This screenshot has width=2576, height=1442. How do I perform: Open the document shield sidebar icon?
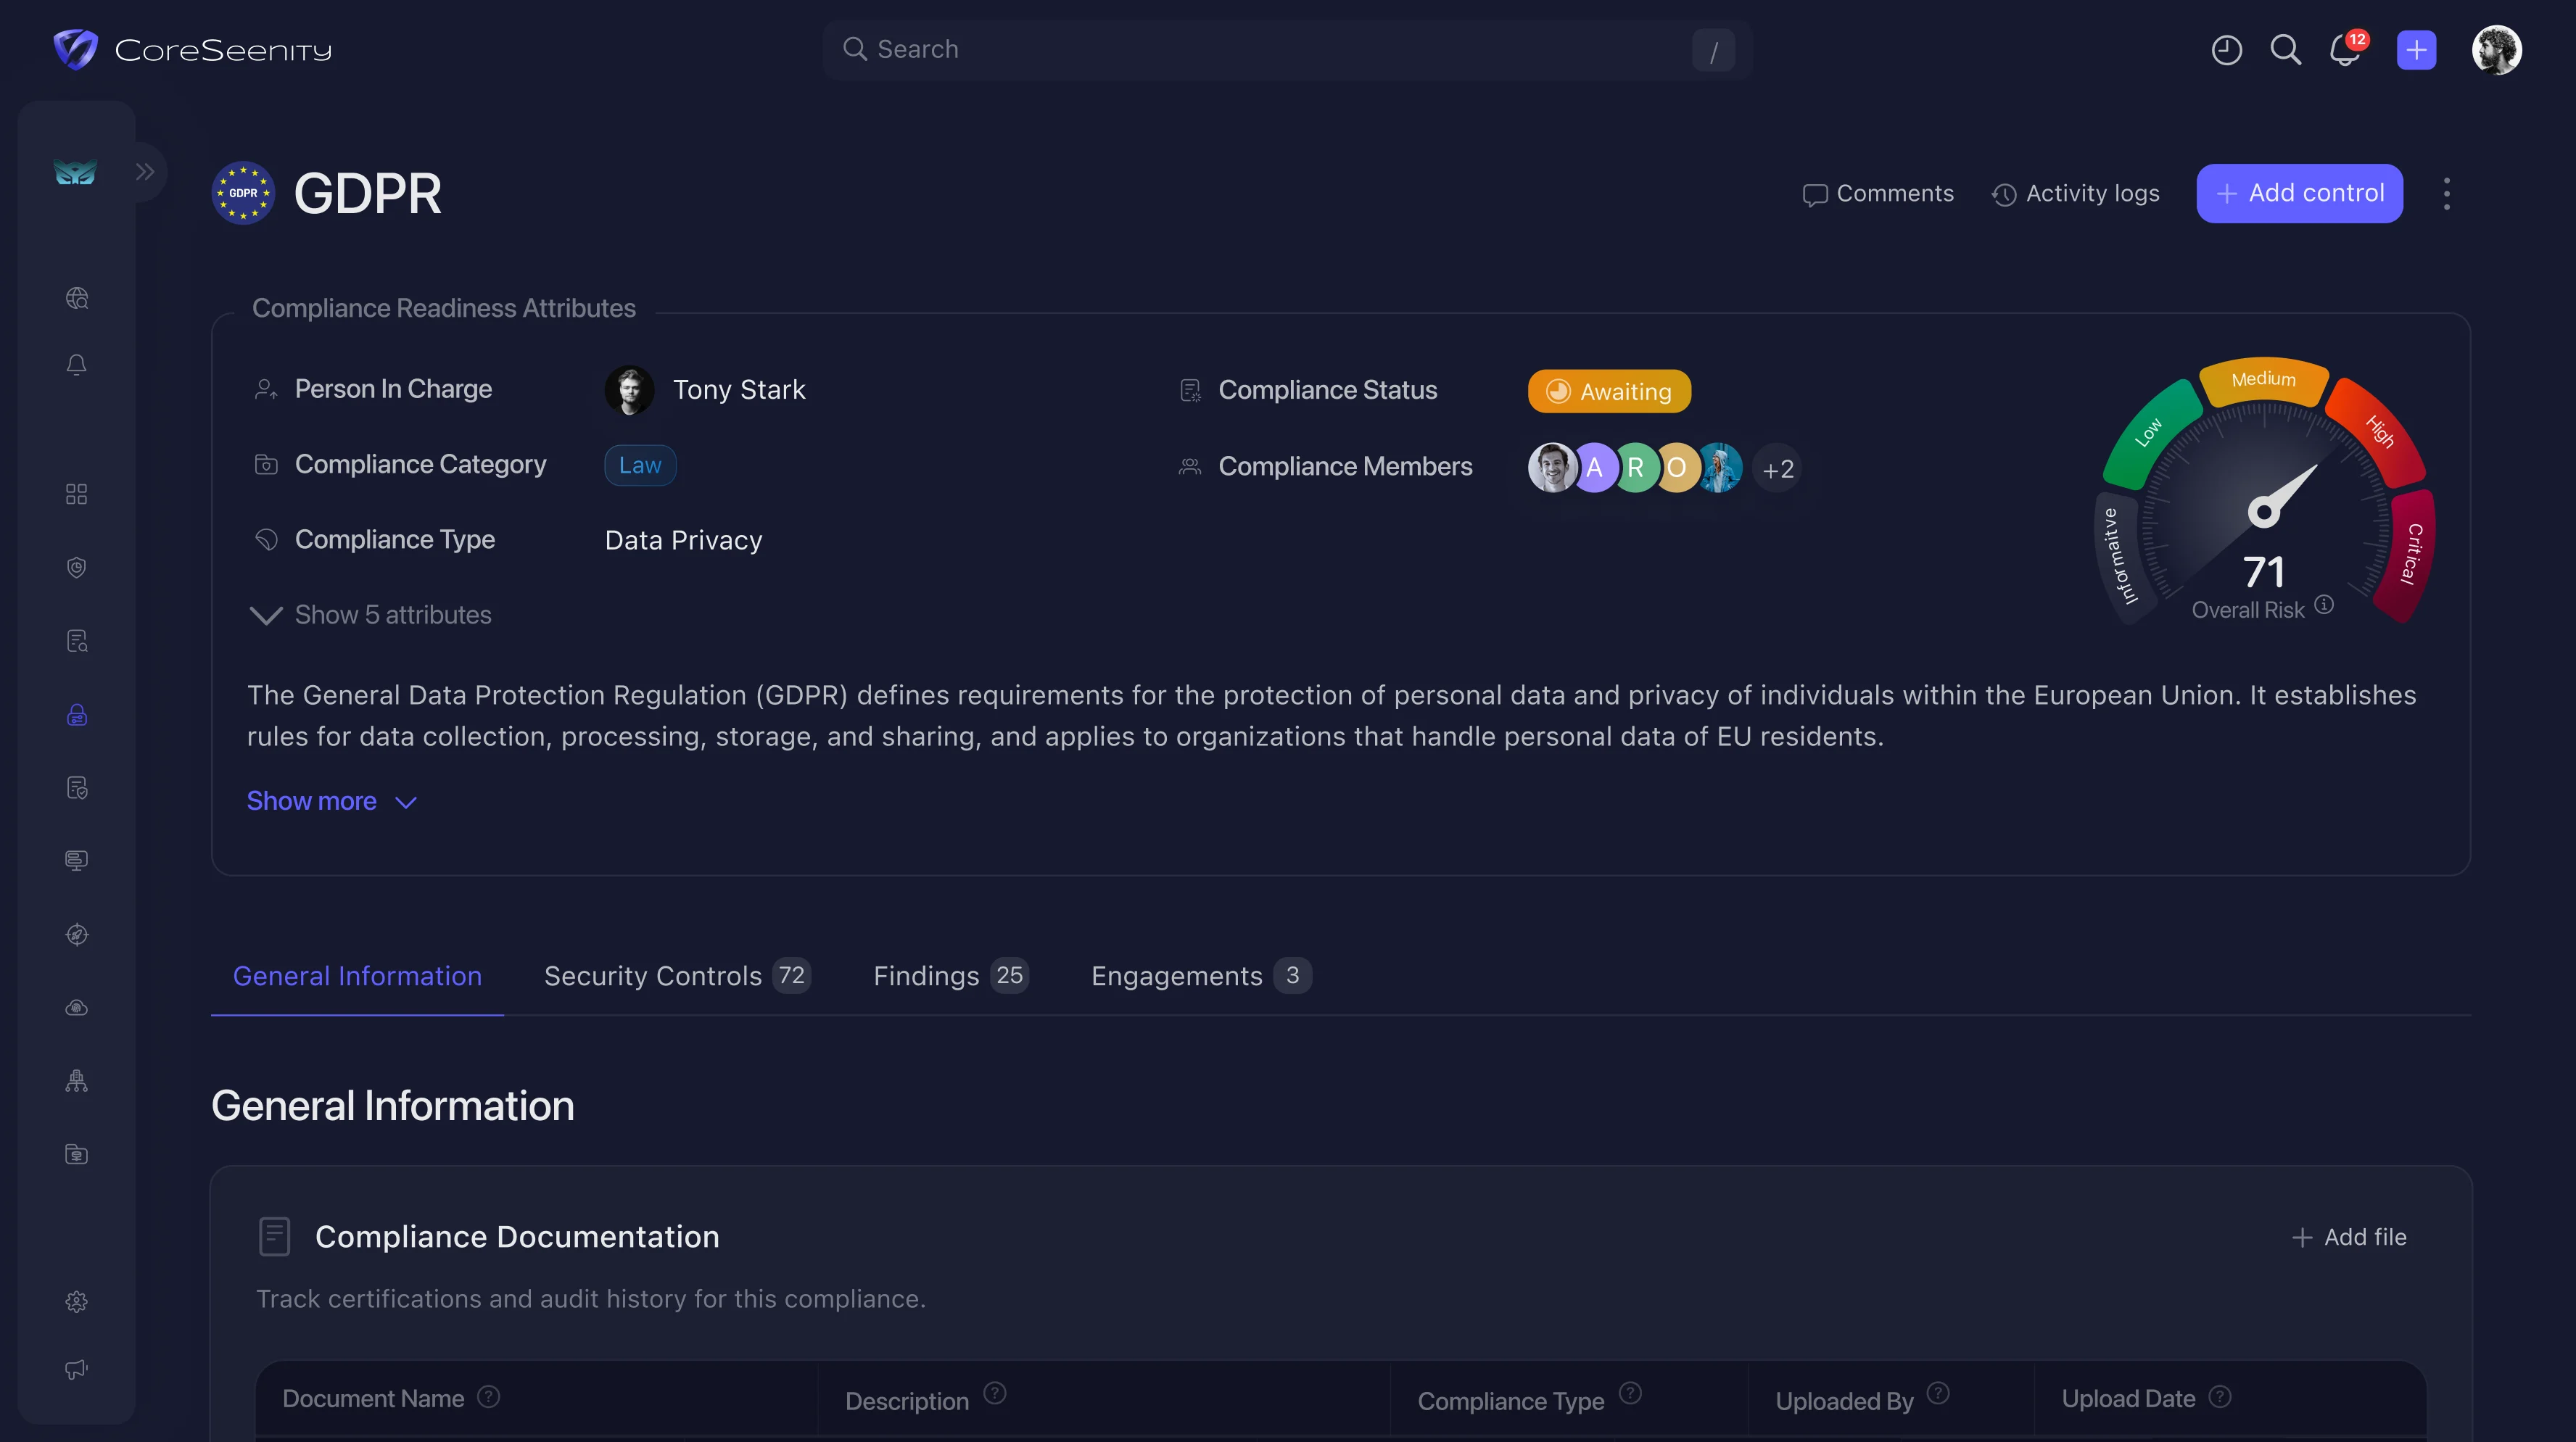click(x=77, y=788)
